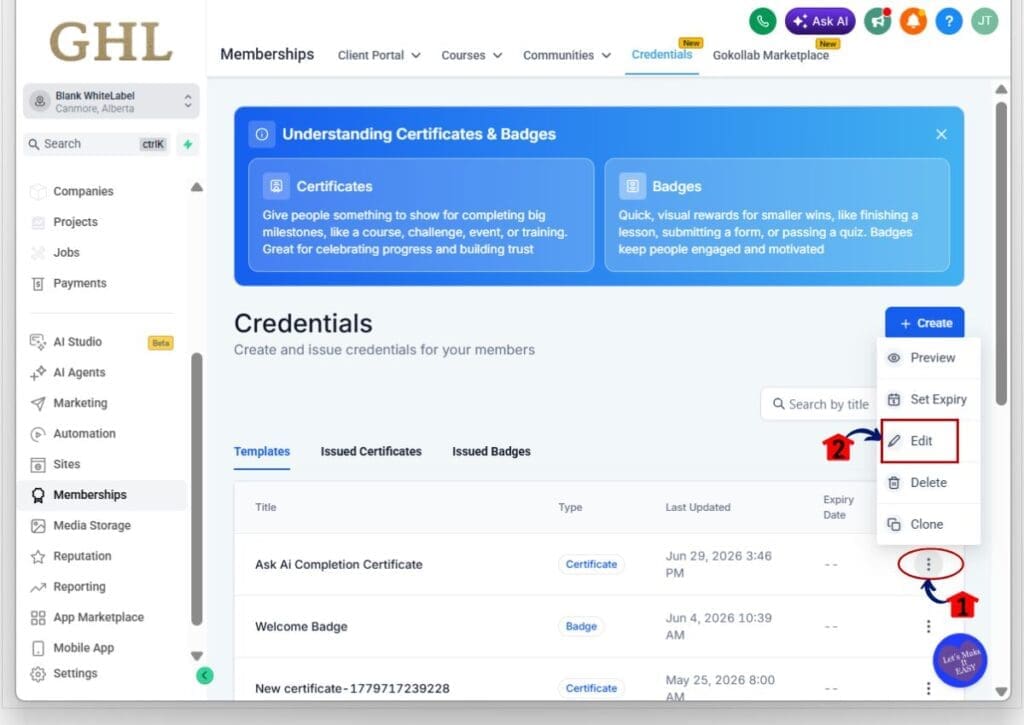Image resolution: width=1024 pixels, height=725 pixels.
Task: Open Reporting in the sidebar
Action: (x=79, y=587)
